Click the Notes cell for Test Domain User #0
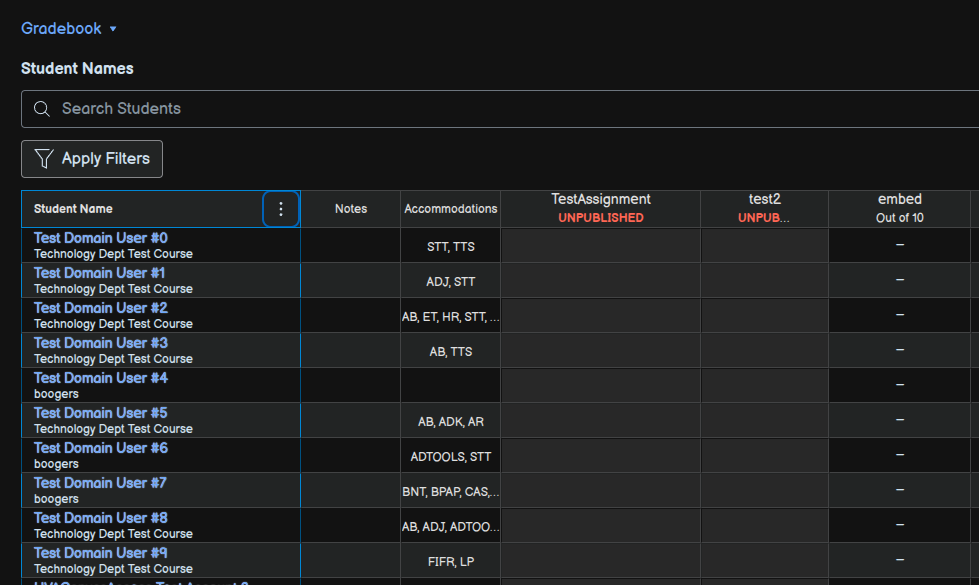The height and width of the screenshot is (585, 979). pyautogui.click(x=351, y=245)
